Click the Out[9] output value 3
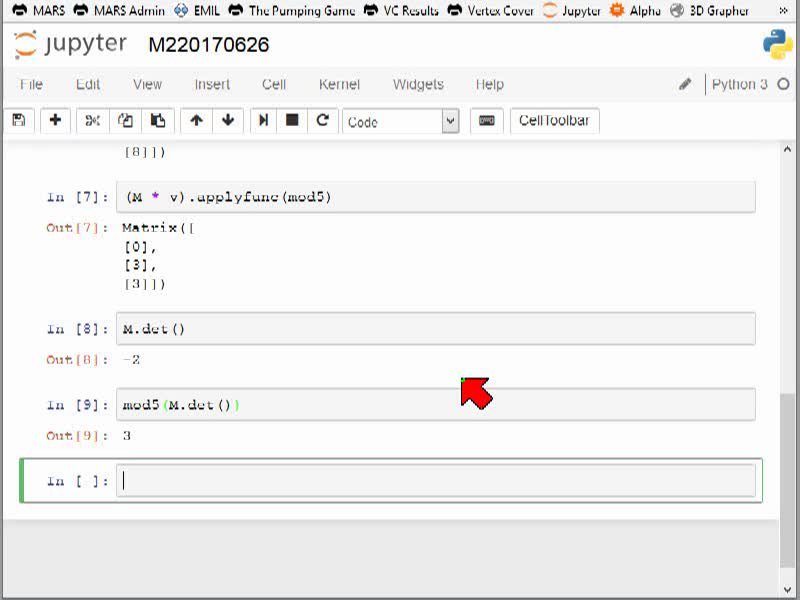Viewport: 800px width, 600px height. pos(127,436)
